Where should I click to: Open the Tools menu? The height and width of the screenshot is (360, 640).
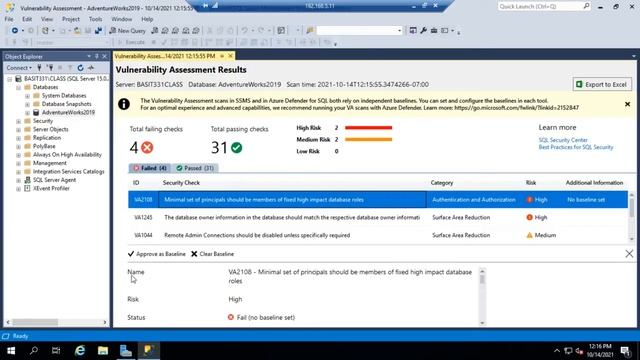point(96,19)
